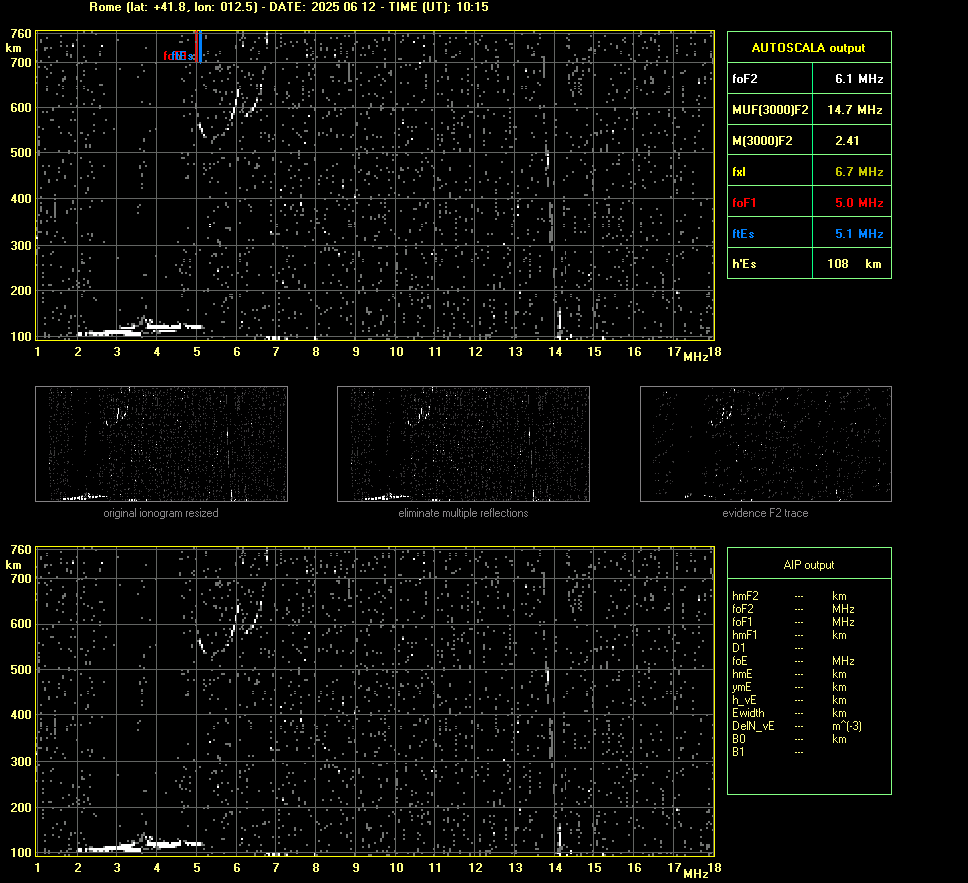Click the 500 km axis label on top ionogram
This screenshot has width=968, height=883.
coord(20,153)
